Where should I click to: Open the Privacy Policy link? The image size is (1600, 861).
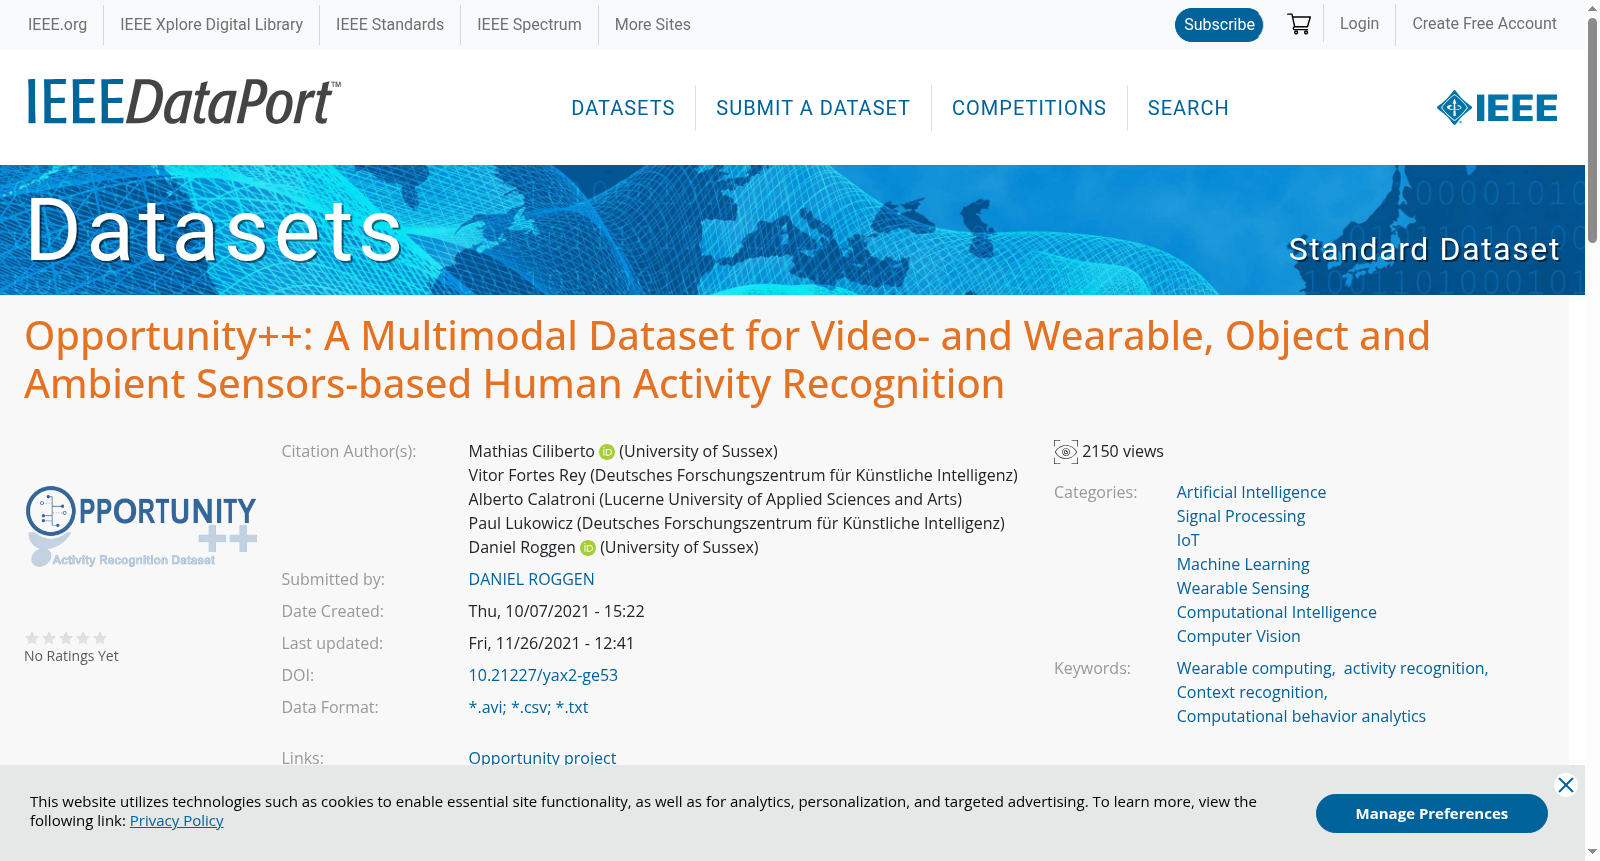tap(176, 821)
